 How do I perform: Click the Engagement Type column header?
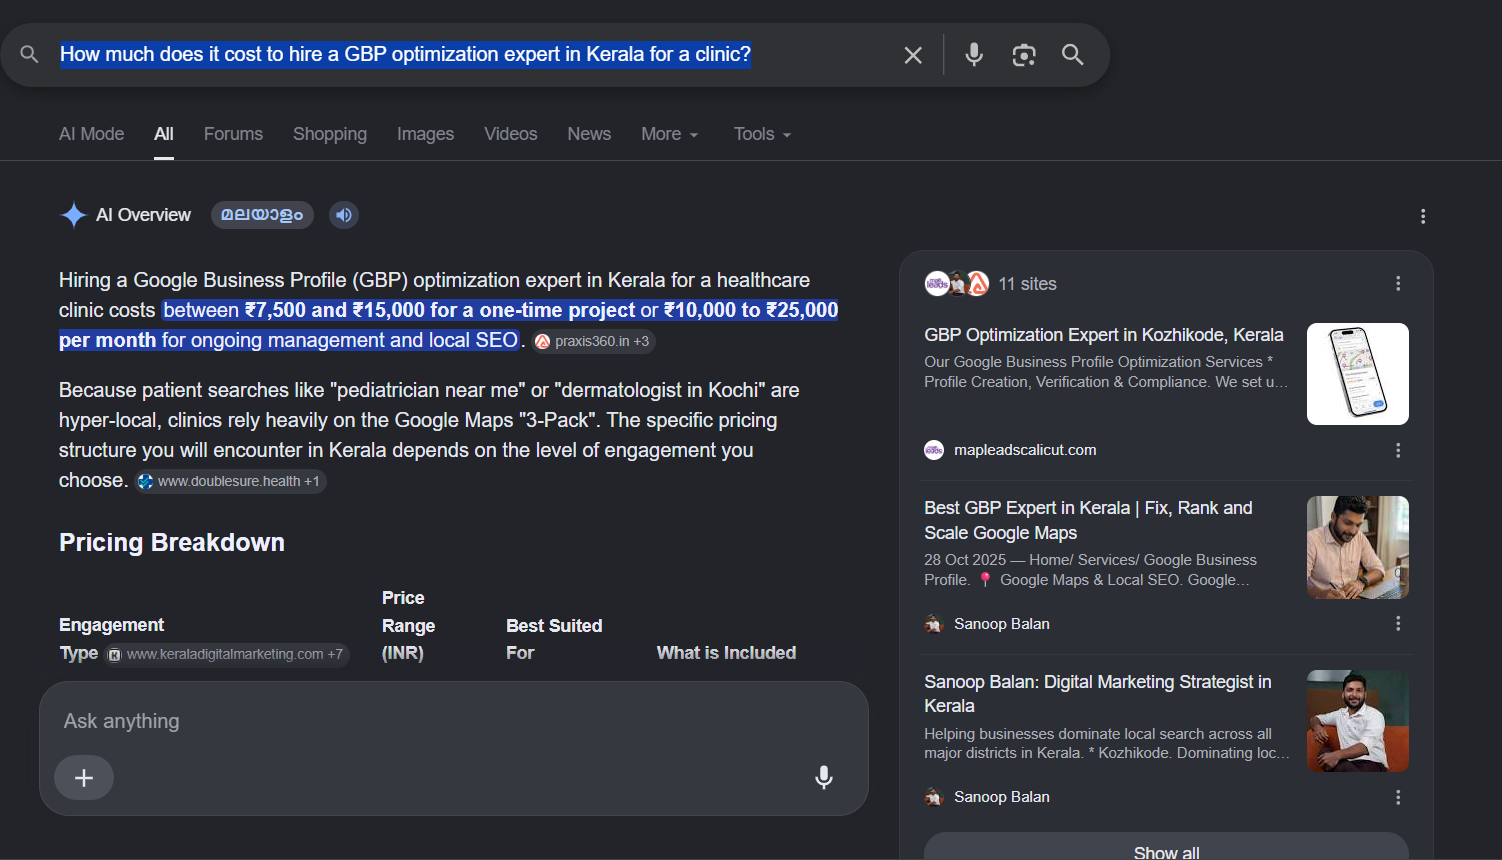(x=111, y=638)
